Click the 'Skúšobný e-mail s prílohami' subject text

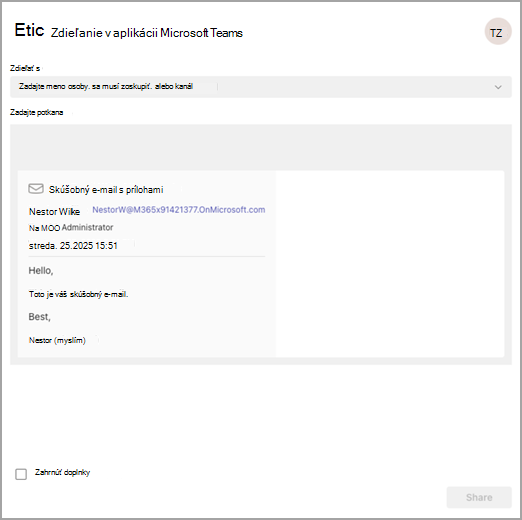106,190
